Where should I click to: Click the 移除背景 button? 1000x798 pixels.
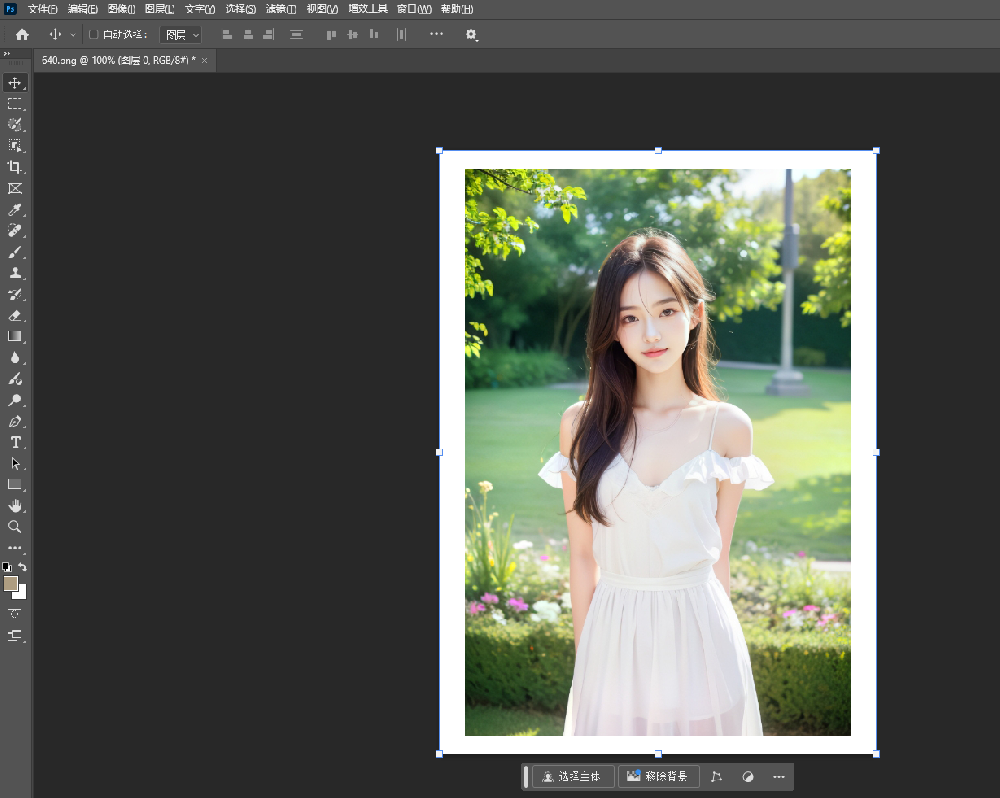[658, 776]
